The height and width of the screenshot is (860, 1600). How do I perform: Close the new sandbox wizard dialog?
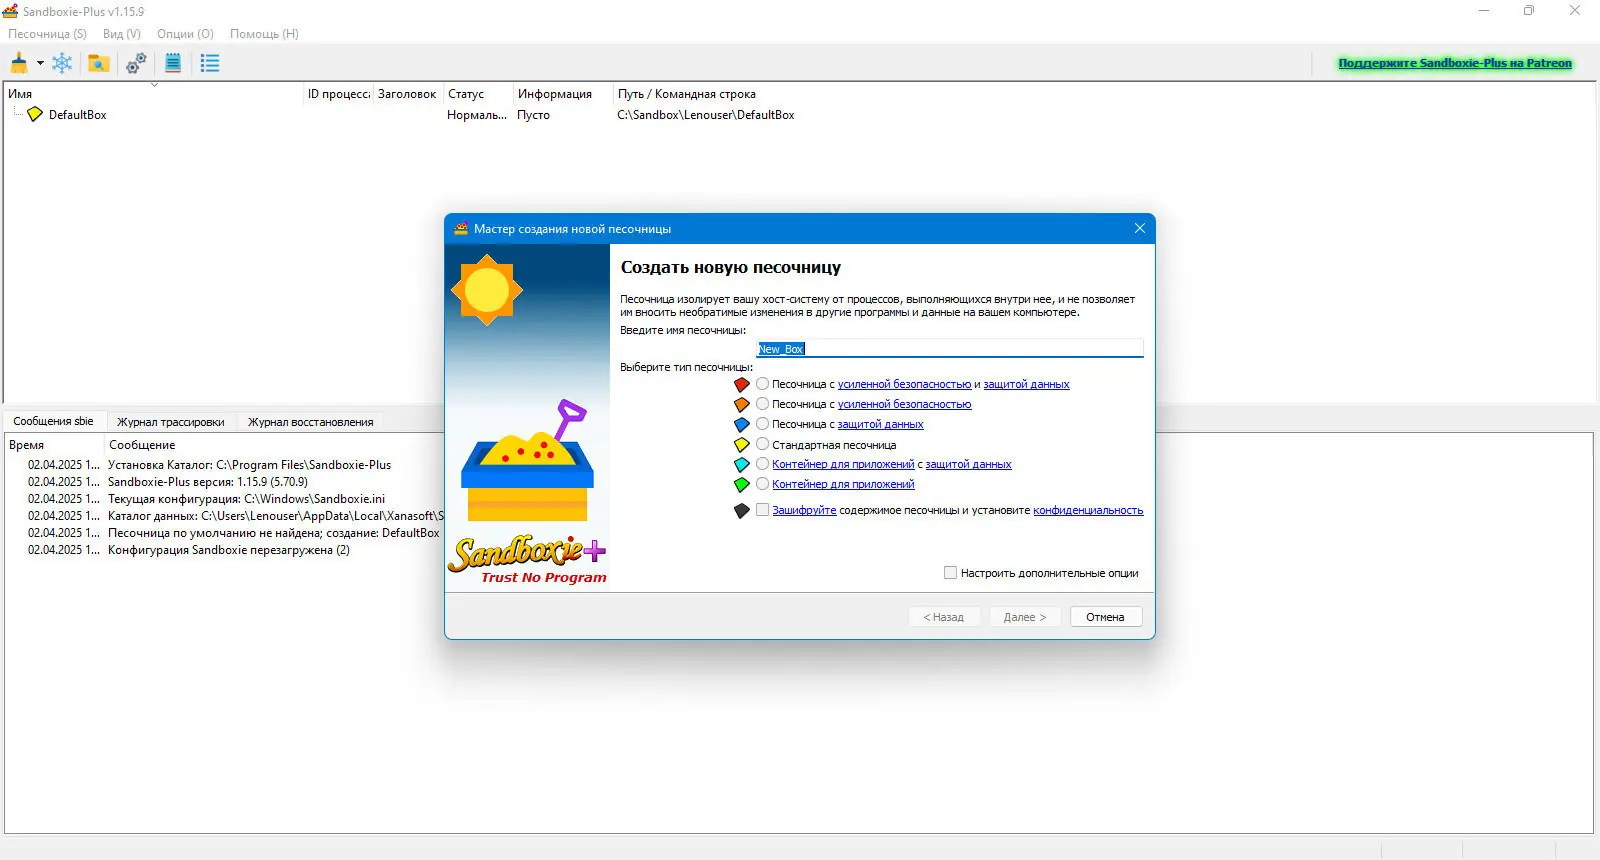click(x=1140, y=228)
